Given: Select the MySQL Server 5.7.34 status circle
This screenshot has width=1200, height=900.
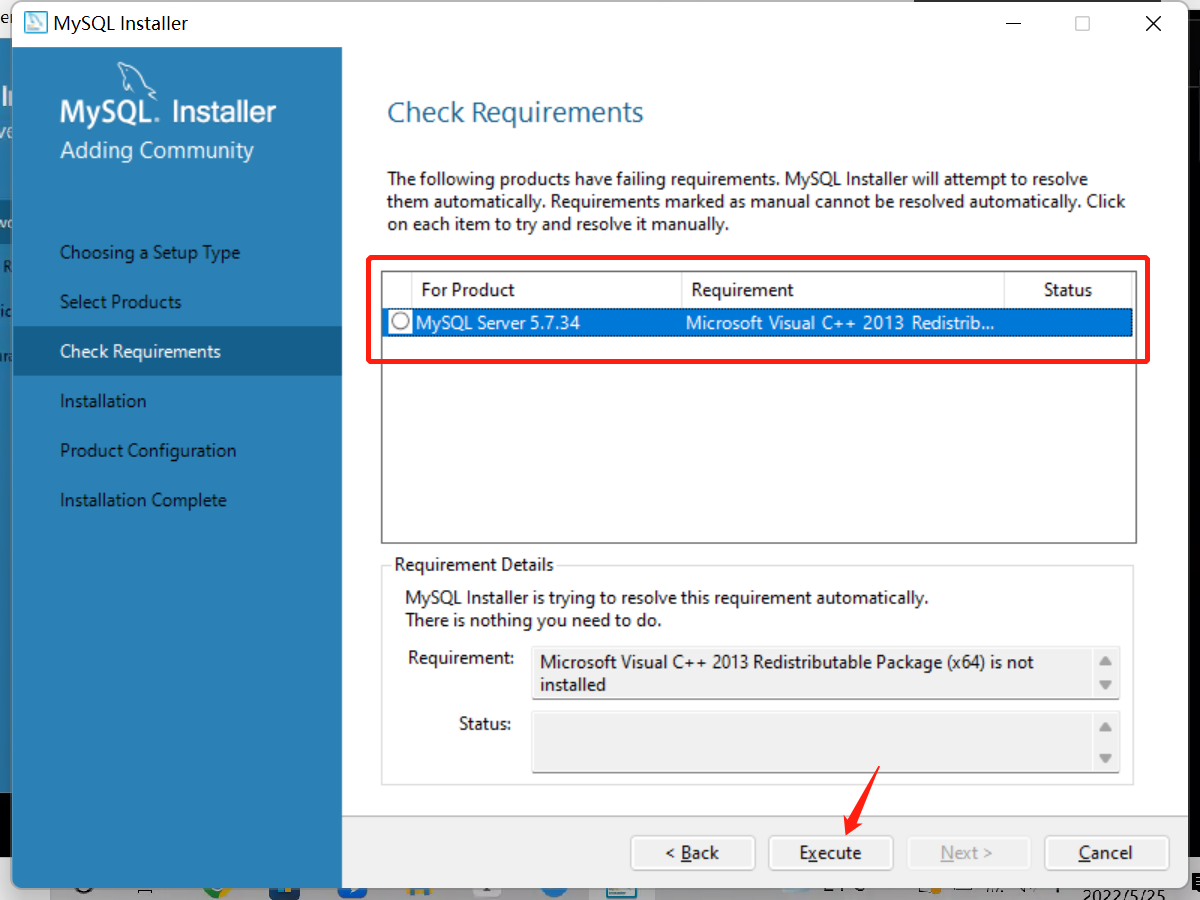Looking at the screenshot, I should [x=400, y=322].
